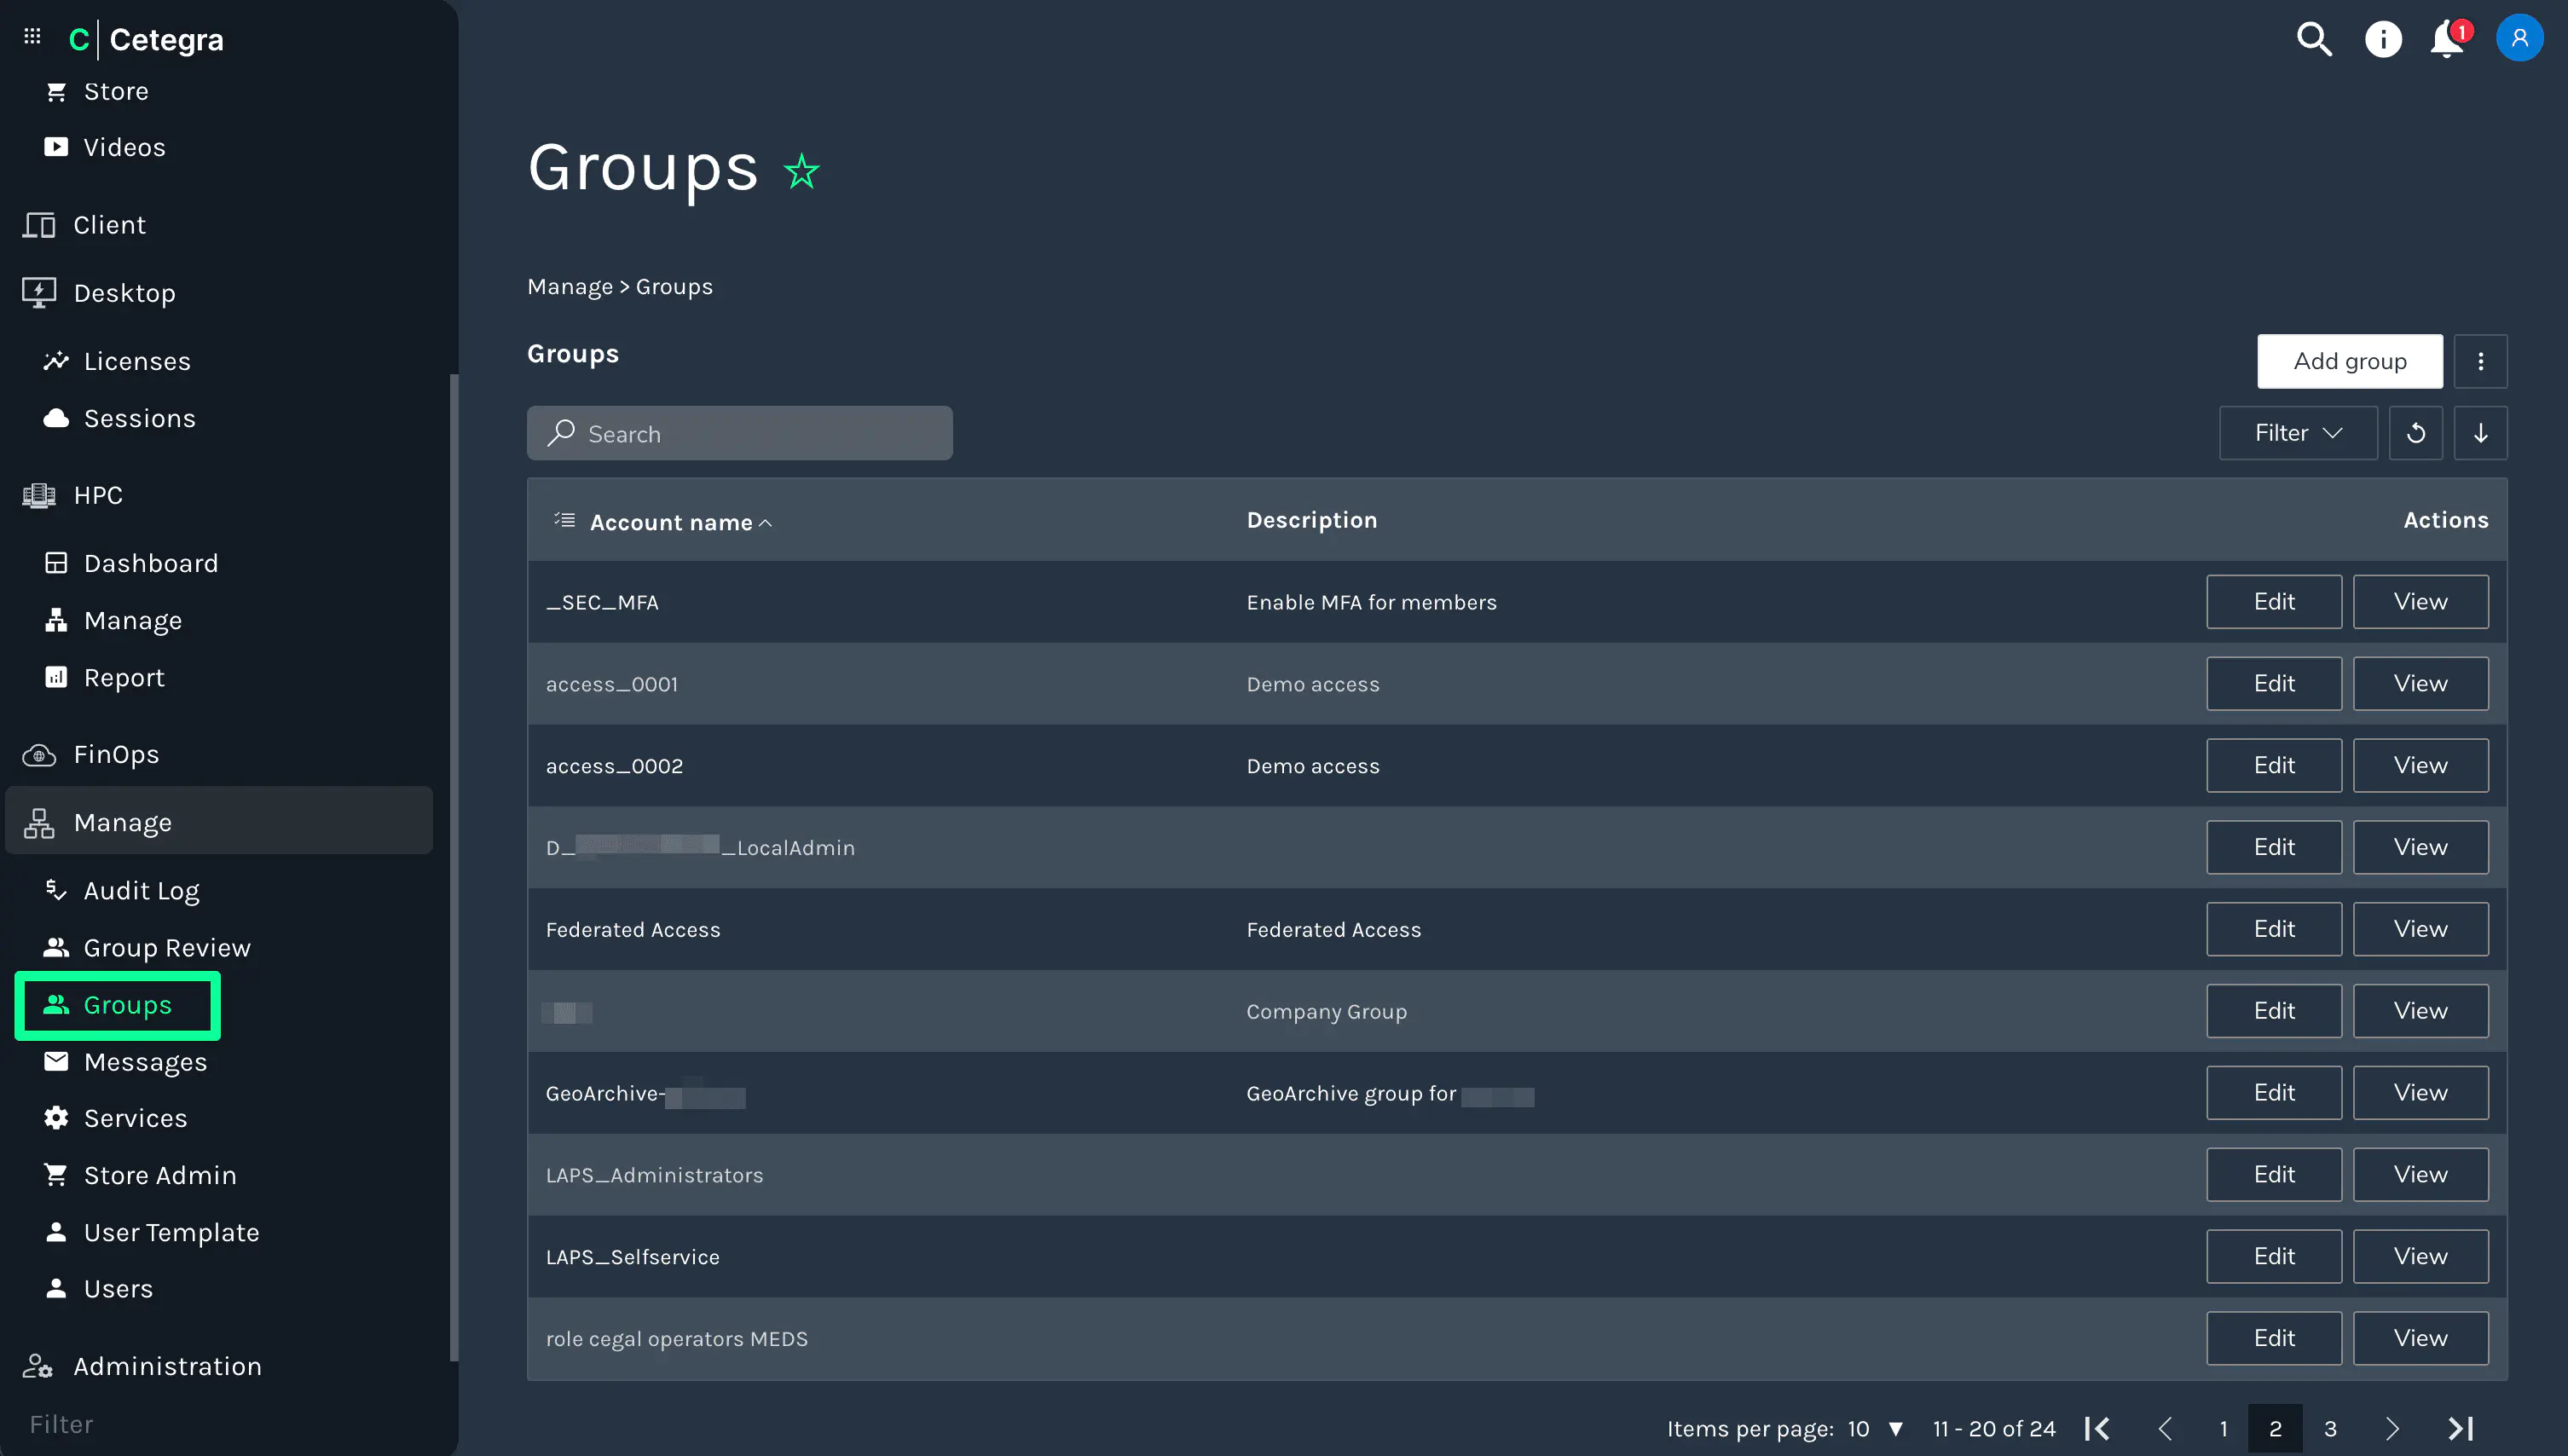Open the apps grid next to Cetegra logo
Screen dimensions: 2568x1456
tap(31, 36)
